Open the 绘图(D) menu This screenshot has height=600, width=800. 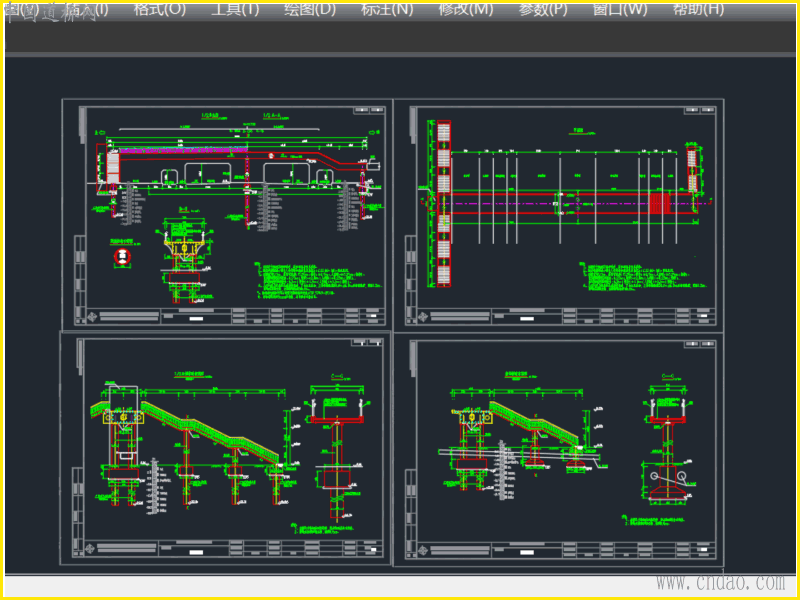(x=310, y=9)
